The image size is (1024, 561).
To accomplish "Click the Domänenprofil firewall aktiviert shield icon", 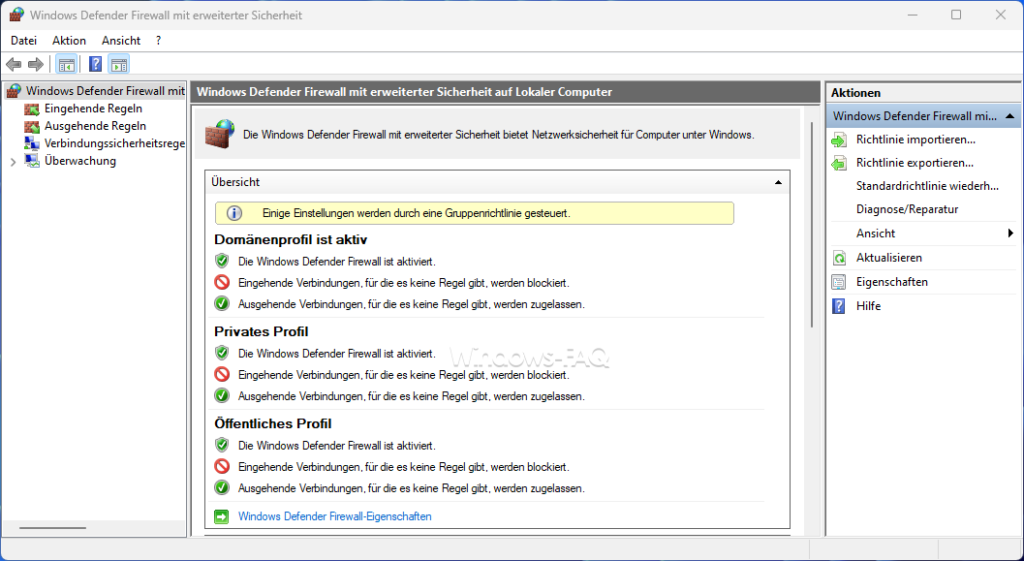I will tap(222, 261).
